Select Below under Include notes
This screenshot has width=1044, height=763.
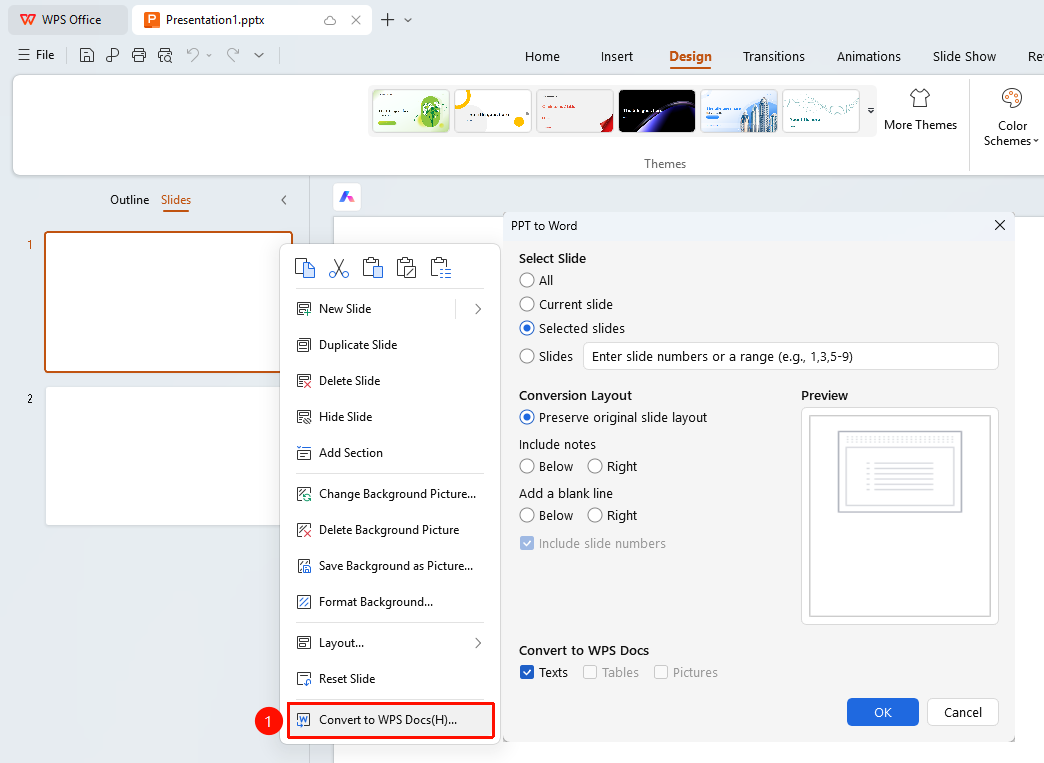(x=527, y=466)
